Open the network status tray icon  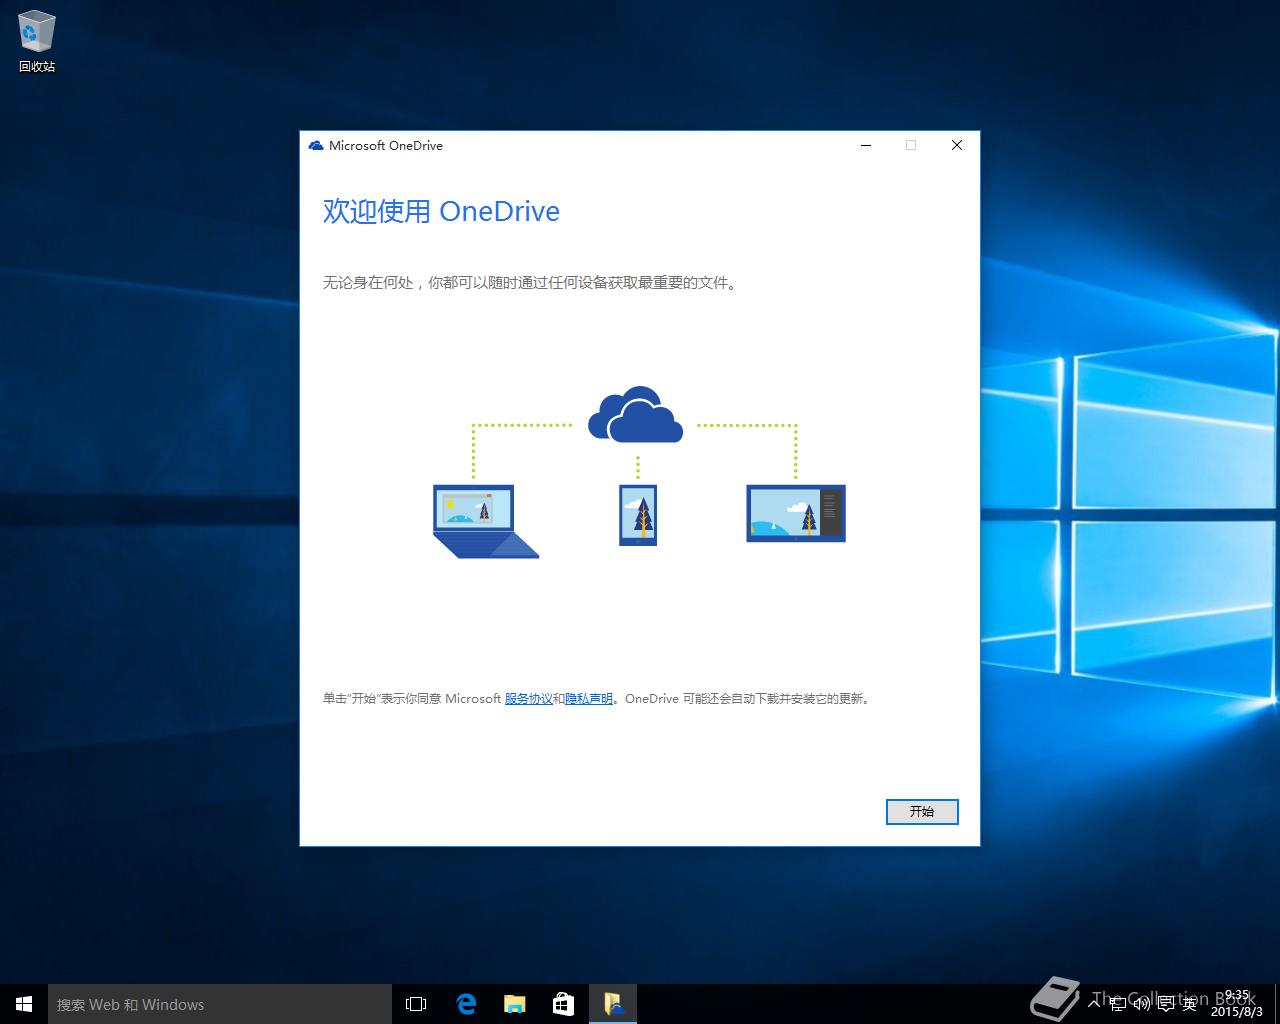click(1119, 1004)
